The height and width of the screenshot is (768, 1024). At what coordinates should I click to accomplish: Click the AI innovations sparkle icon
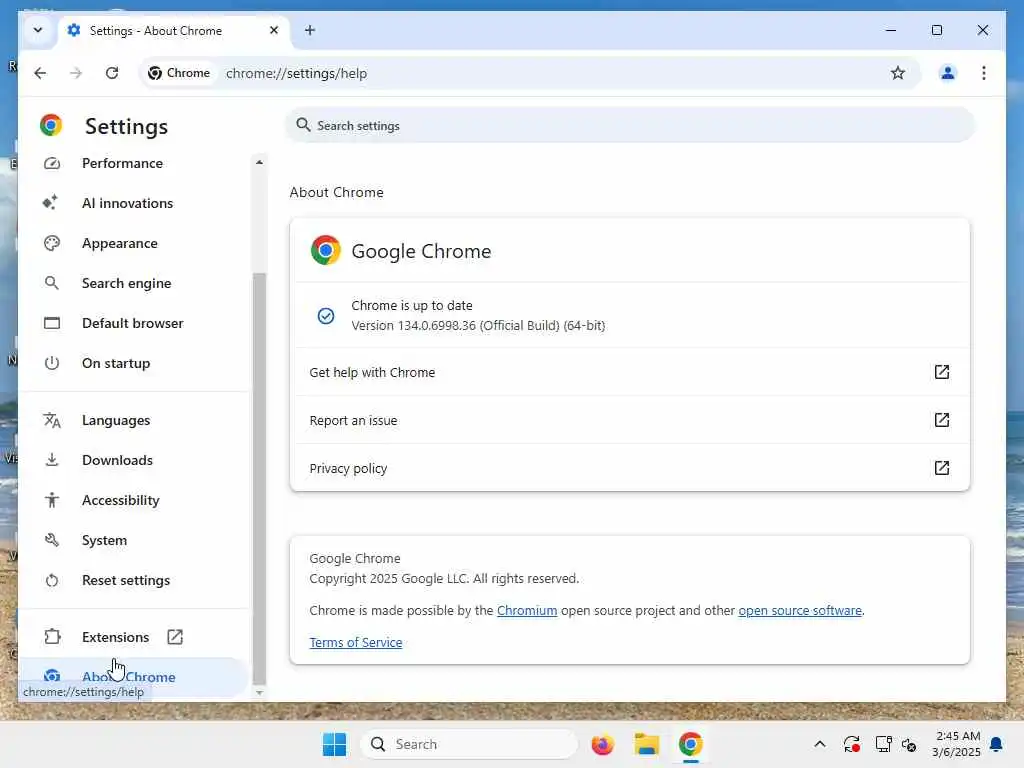[x=50, y=202]
